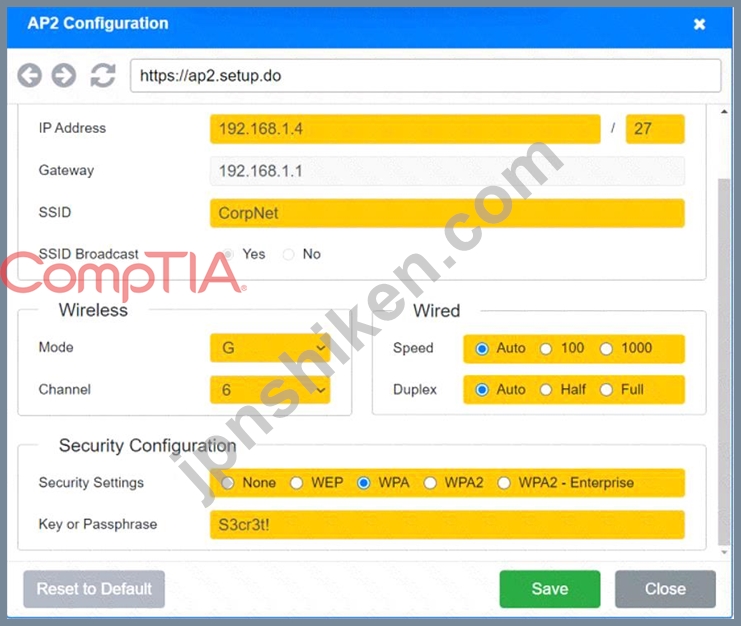Select No for SSID Broadcast
This screenshot has width=741, height=626.
(x=288, y=254)
